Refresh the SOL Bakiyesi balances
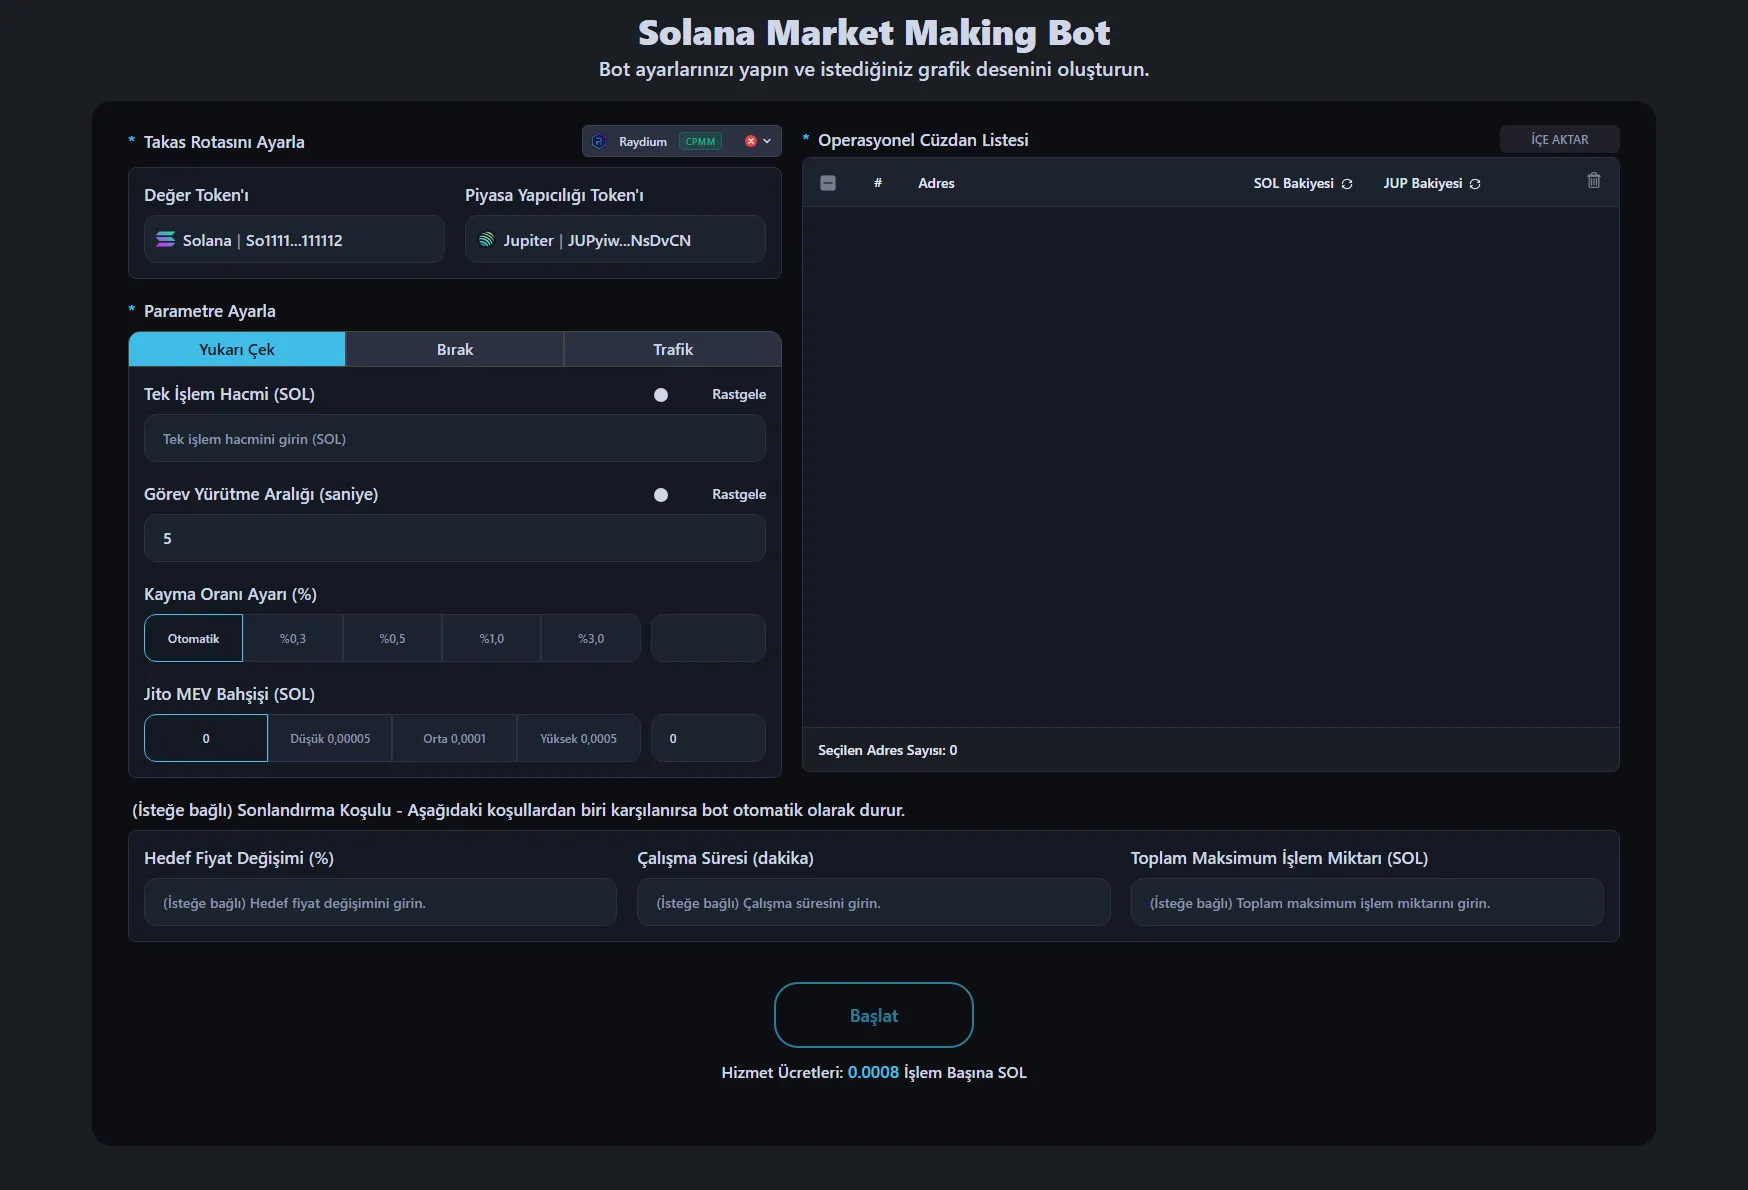1748x1190 pixels. 1347,183
